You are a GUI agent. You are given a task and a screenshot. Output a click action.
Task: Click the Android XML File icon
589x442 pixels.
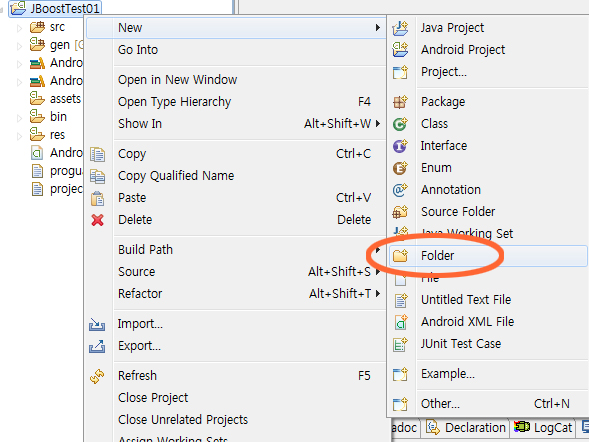(400, 322)
